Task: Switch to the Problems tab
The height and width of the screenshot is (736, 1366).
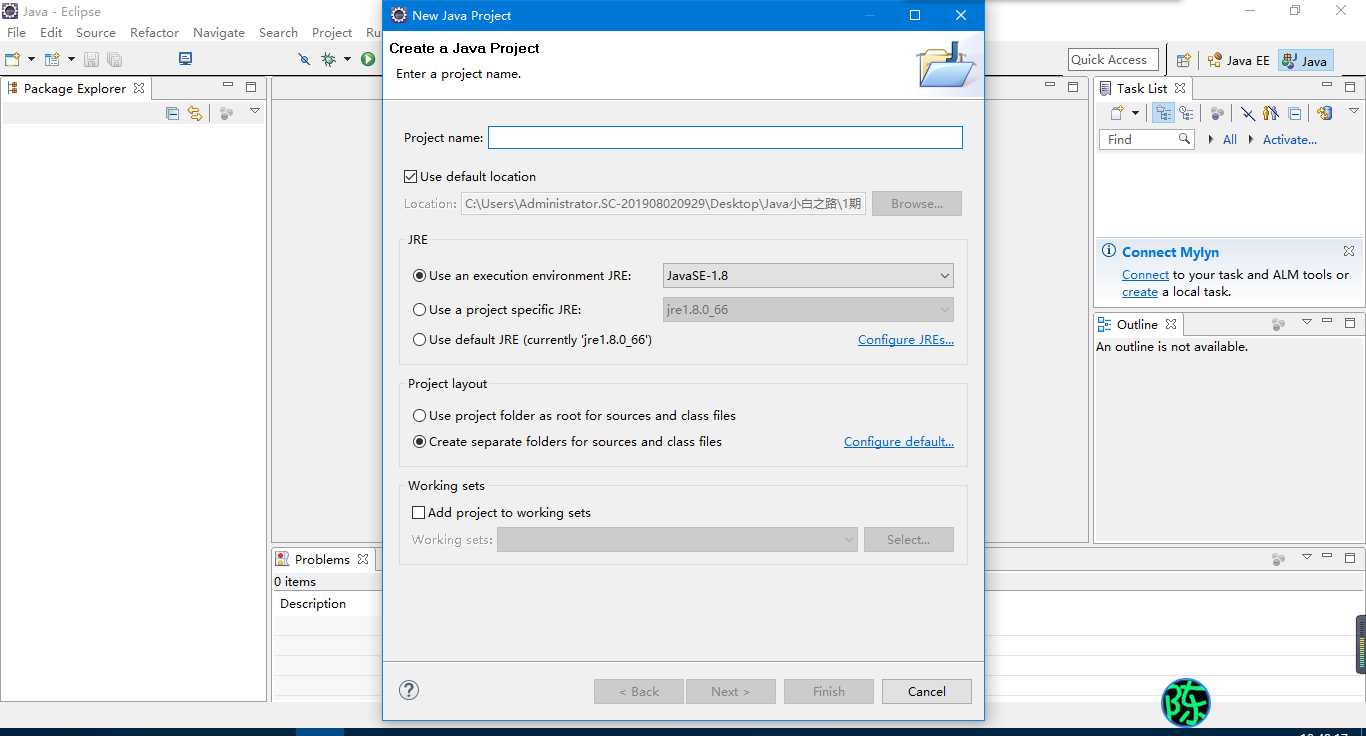Action: [x=322, y=559]
